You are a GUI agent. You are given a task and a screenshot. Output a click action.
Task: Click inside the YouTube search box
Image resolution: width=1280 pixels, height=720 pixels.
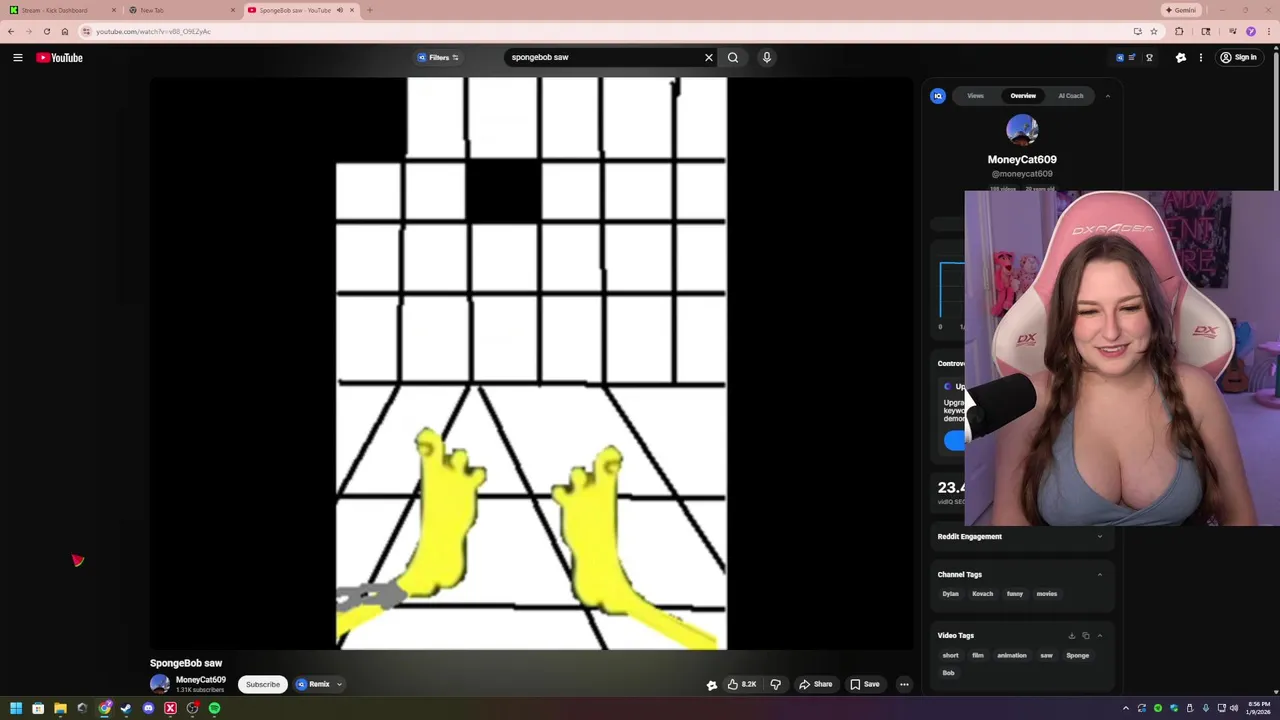click(x=605, y=57)
